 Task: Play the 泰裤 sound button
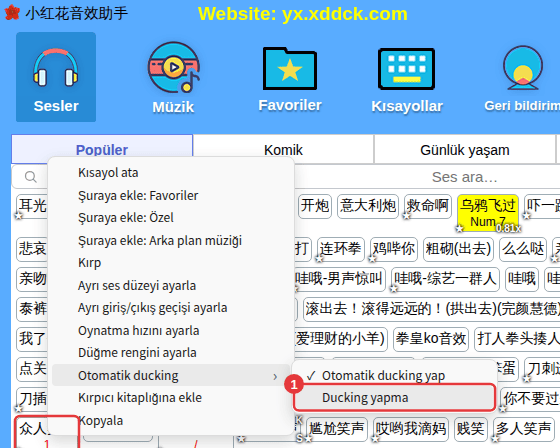pyautogui.click(x=32, y=309)
